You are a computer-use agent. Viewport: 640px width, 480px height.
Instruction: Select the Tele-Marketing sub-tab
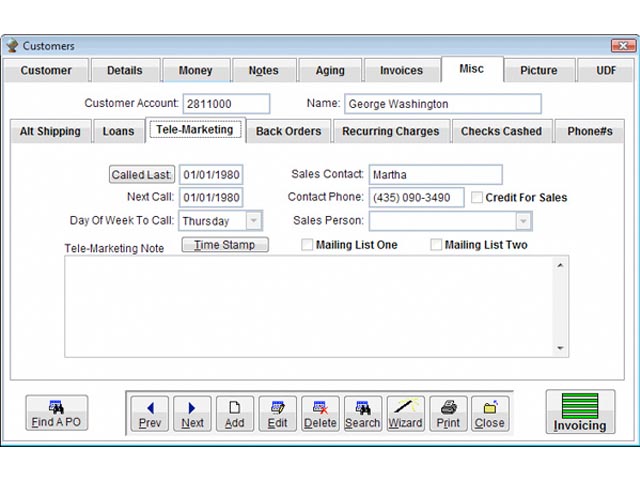coord(195,130)
